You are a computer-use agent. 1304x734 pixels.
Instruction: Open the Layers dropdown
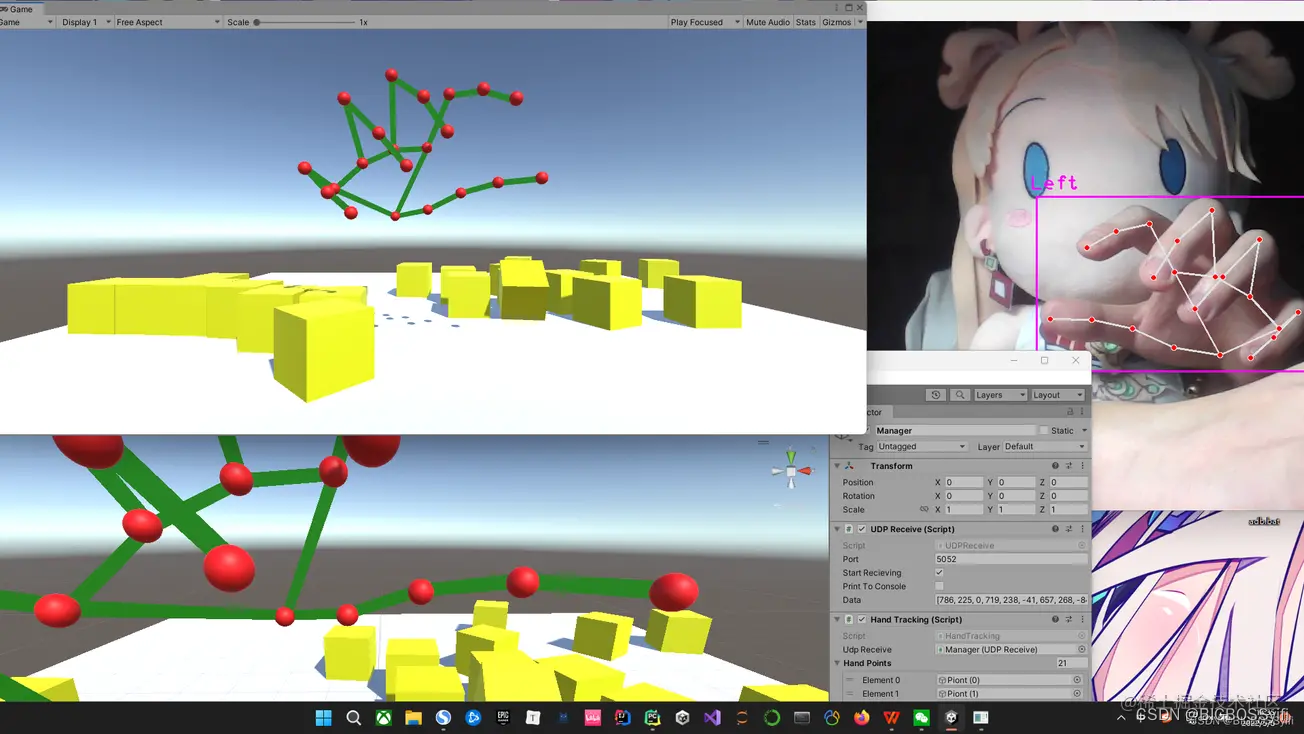tap(1000, 395)
